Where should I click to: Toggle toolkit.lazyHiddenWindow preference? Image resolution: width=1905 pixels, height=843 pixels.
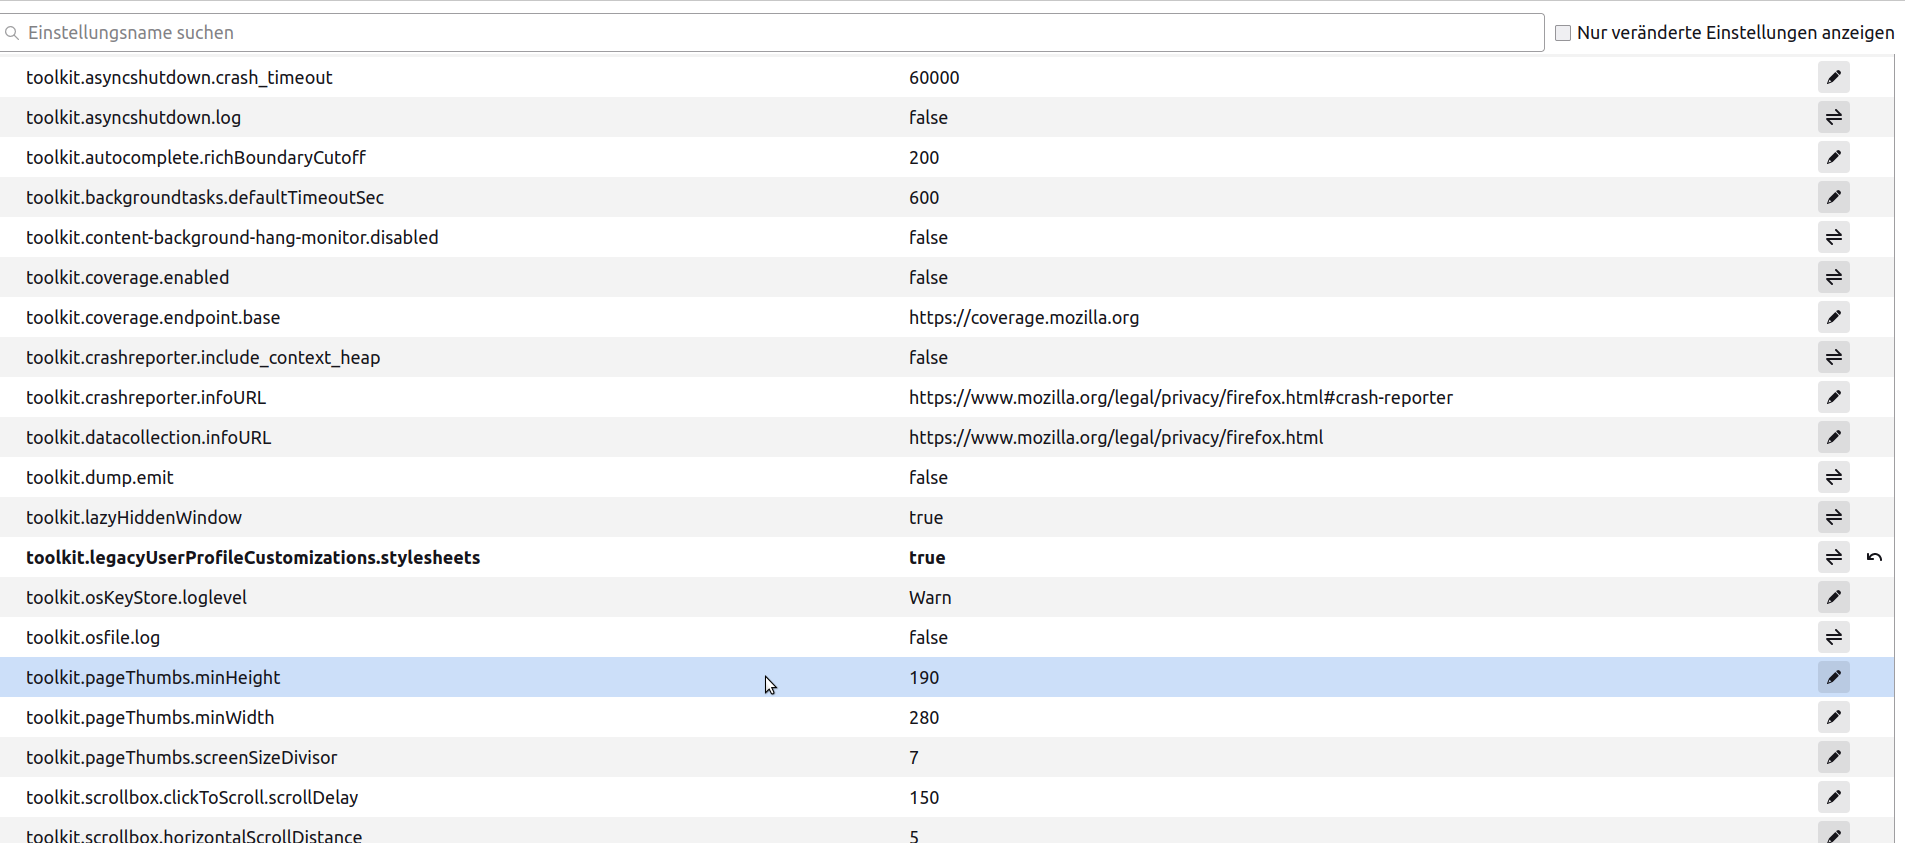tap(1833, 517)
